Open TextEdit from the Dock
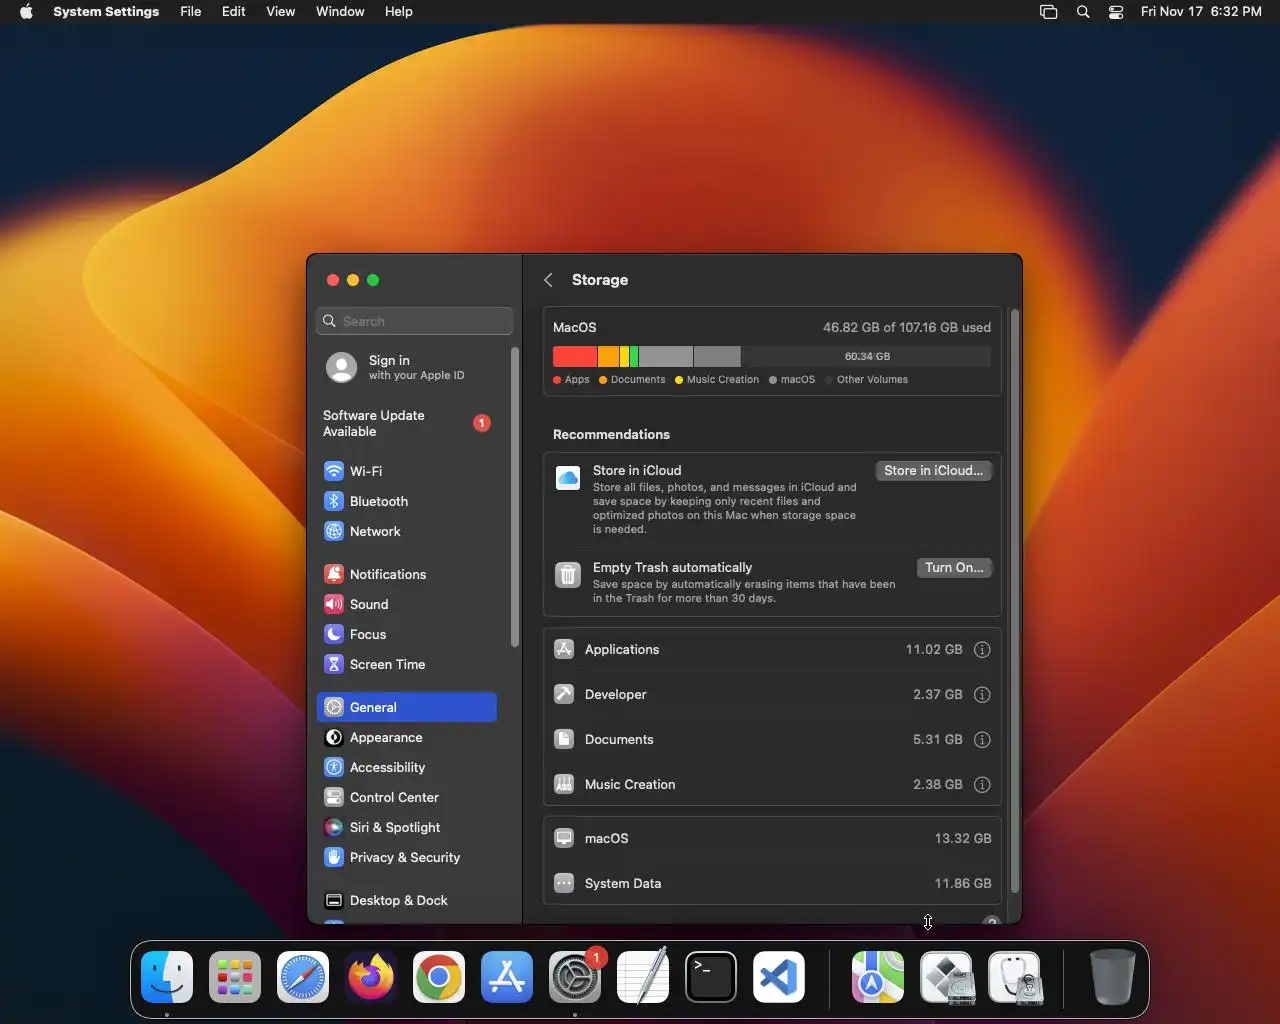This screenshot has width=1280, height=1024. click(x=643, y=977)
